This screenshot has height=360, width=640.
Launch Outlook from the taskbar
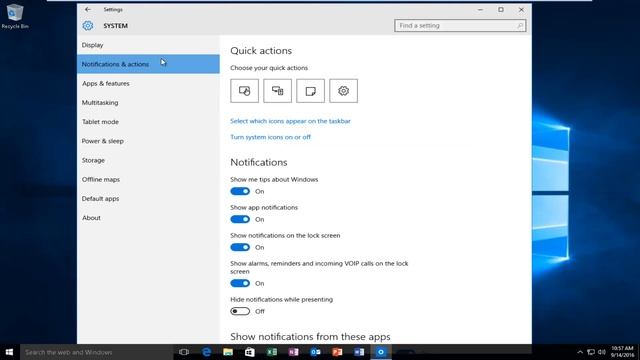[316, 352]
